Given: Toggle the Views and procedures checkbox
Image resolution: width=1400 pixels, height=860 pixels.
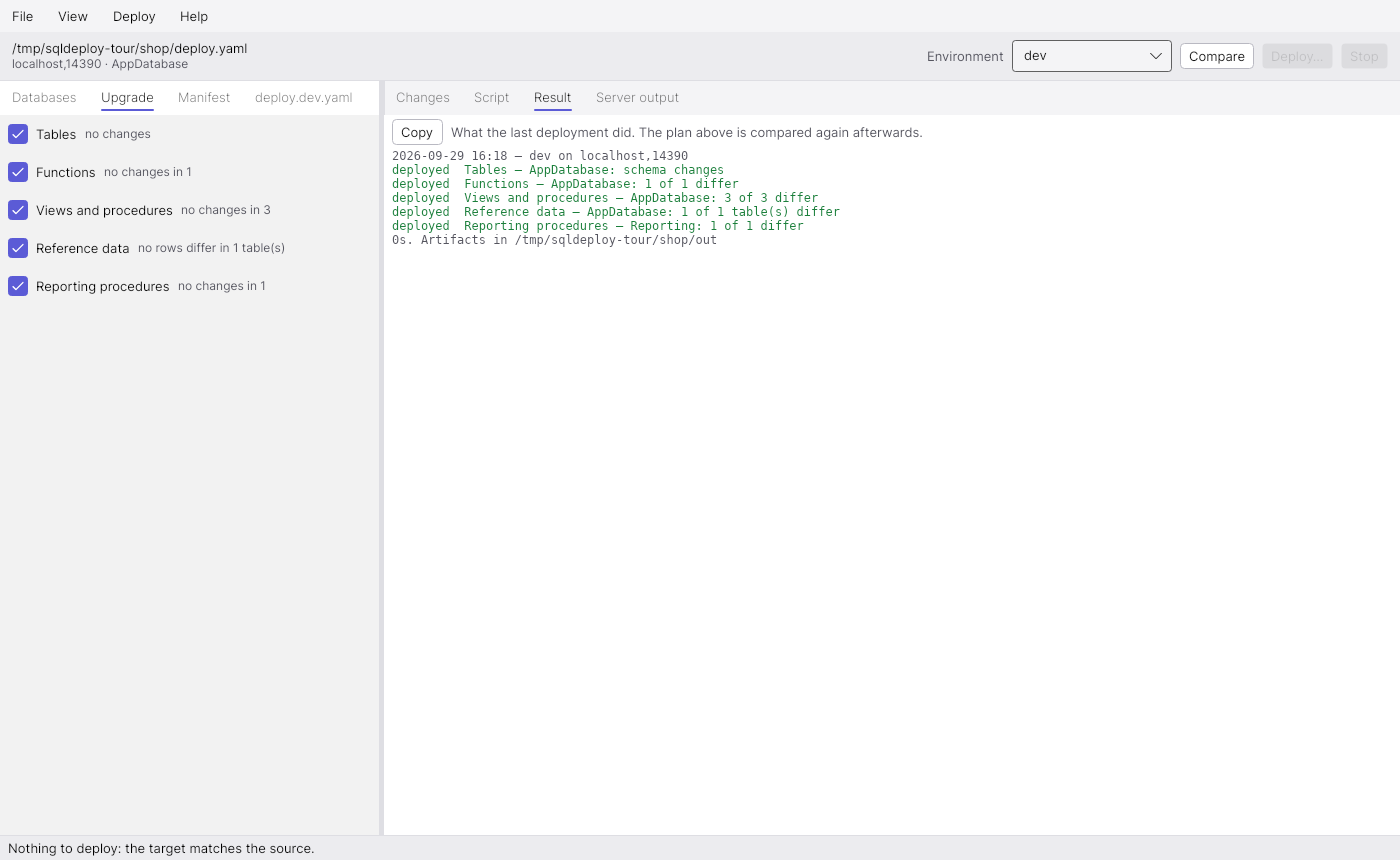Looking at the screenshot, I should 18,210.
